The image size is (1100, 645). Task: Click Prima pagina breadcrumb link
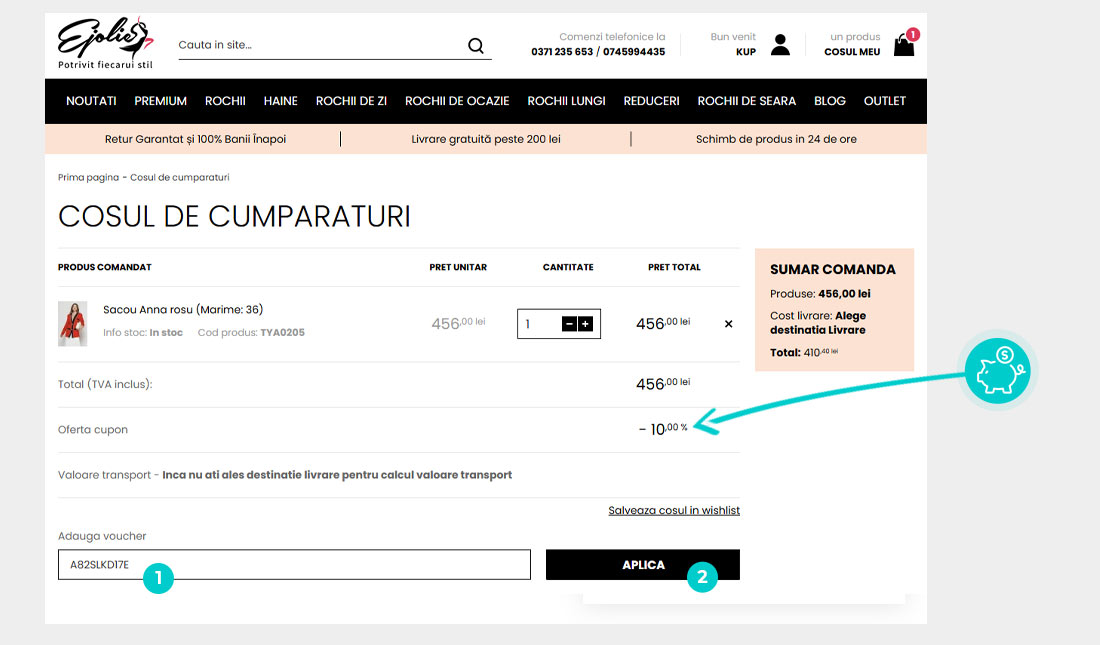coord(88,177)
